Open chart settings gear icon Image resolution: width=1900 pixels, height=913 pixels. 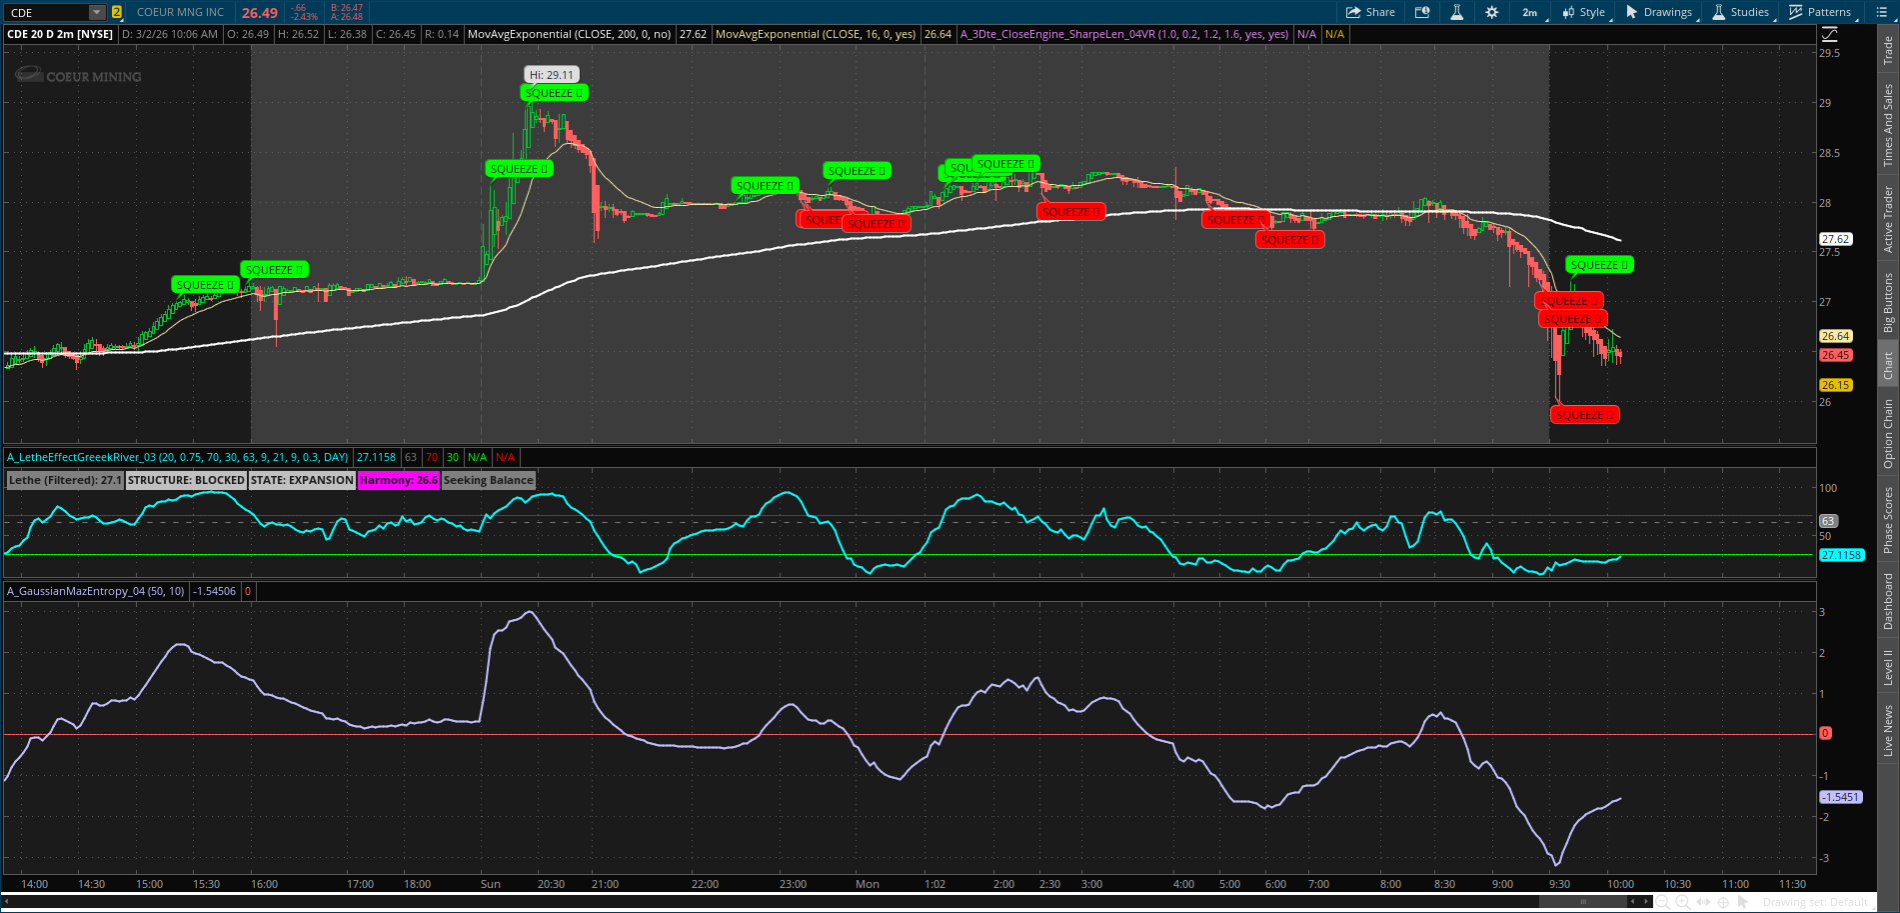[x=1492, y=12]
